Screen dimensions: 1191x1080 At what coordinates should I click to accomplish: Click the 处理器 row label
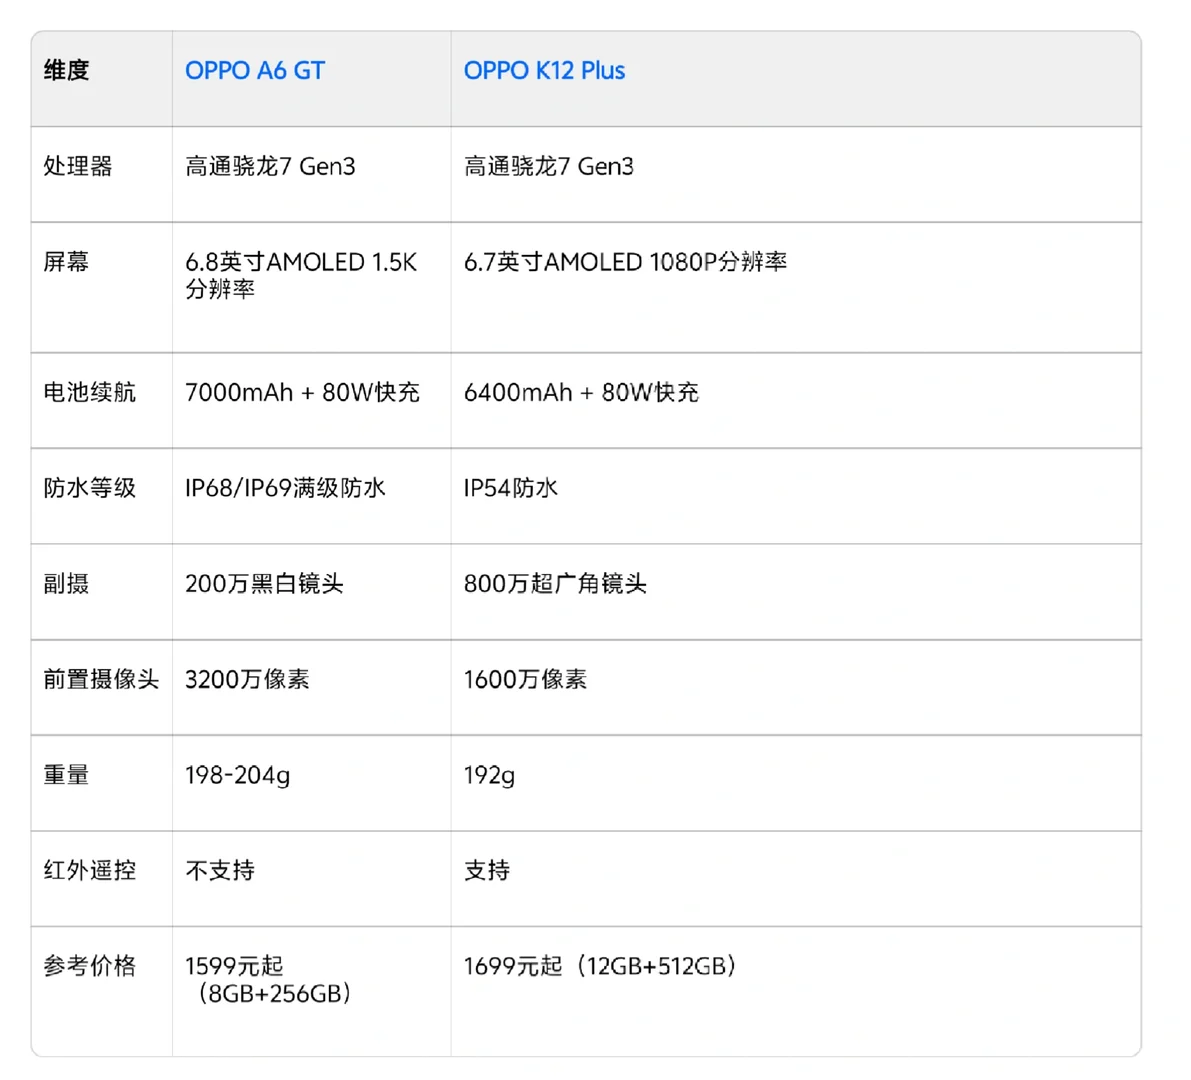[x=64, y=166]
